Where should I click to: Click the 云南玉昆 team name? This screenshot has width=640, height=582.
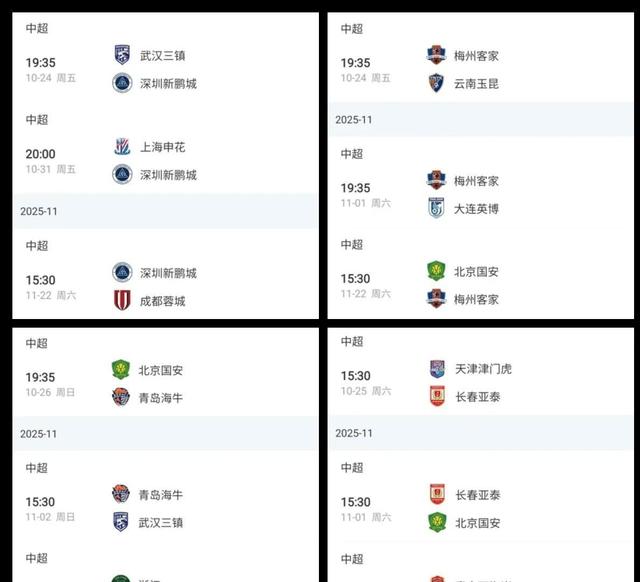(x=476, y=83)
